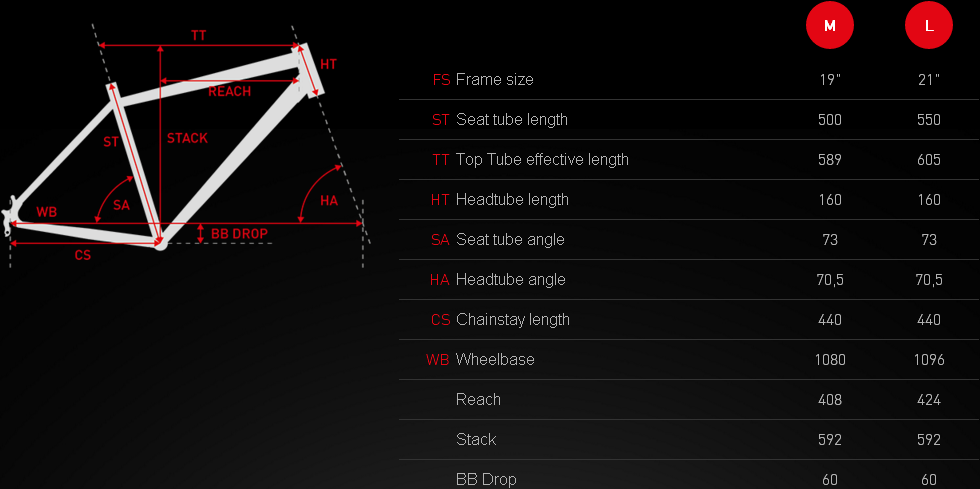
Task: Click the SA angle label on diagram
Action: point(121,204)
